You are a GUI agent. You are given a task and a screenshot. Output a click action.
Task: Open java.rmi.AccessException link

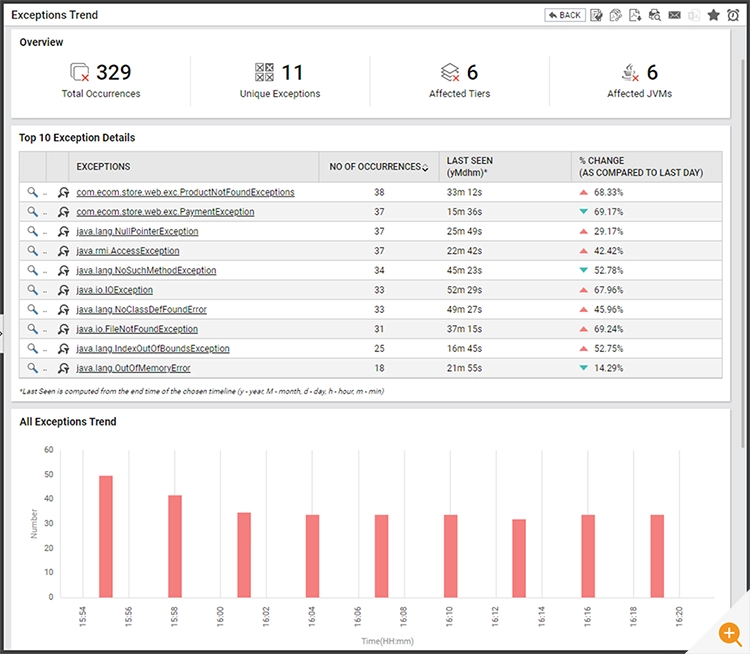pyautogui.click(x=128, y=251)
